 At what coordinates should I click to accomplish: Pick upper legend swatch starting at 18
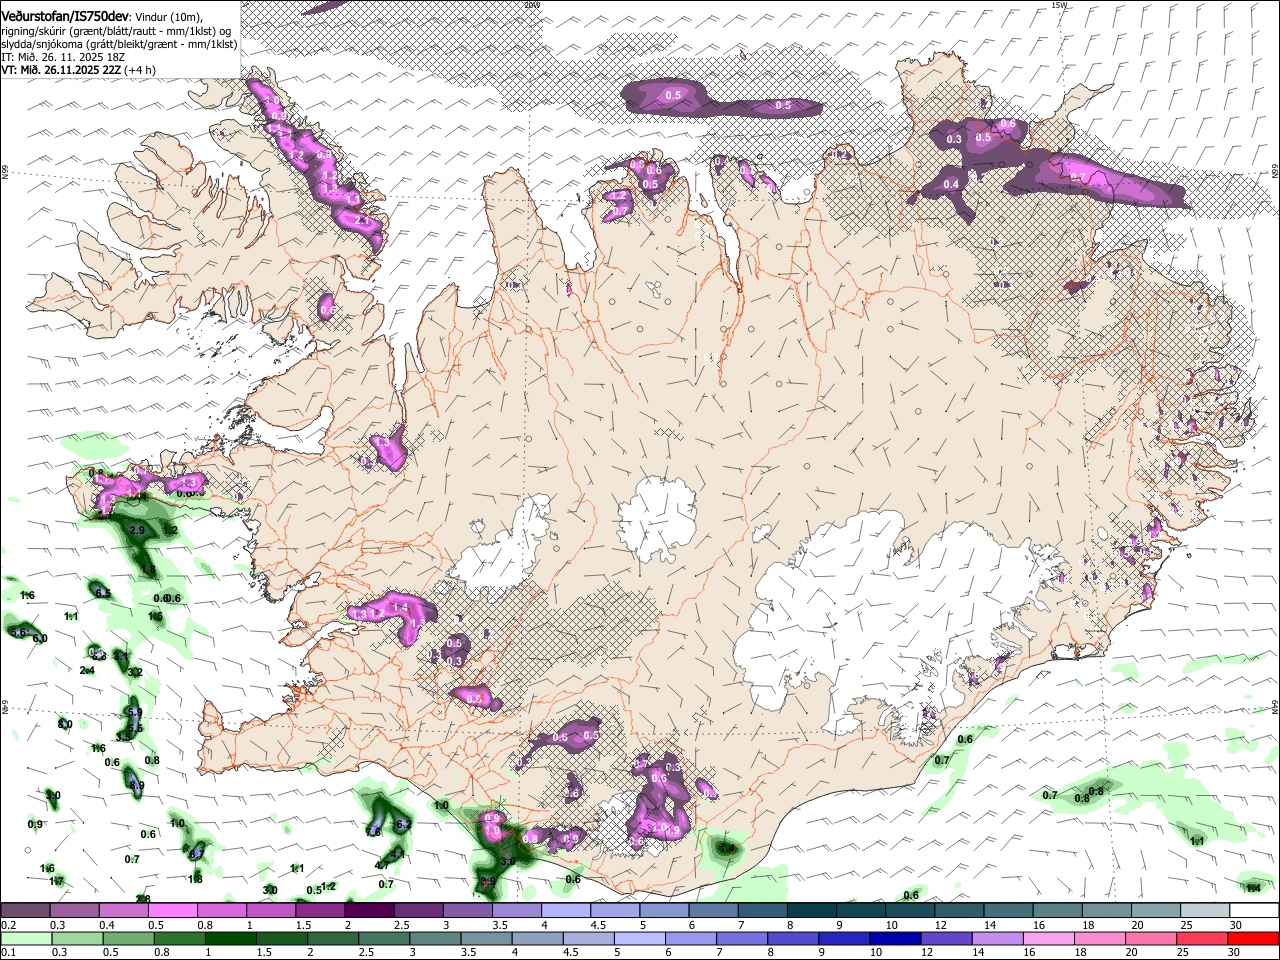(x=1107, y=910)
